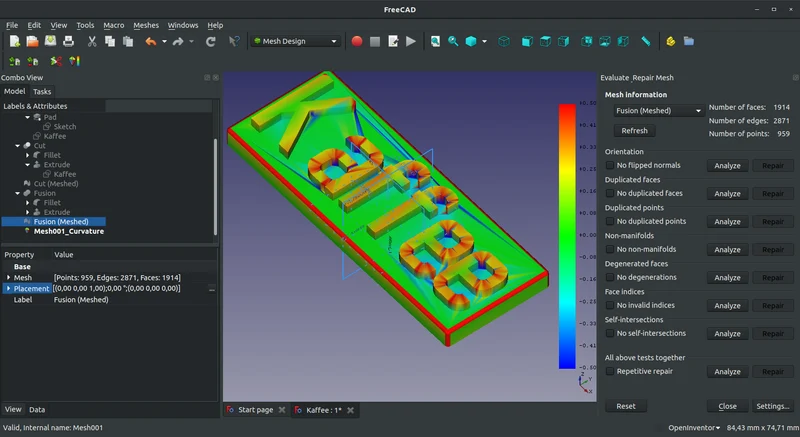This screenshot has width=800, height=437.
Task: Activate the What's This help cursor
Action: click(x=234, y=41)
